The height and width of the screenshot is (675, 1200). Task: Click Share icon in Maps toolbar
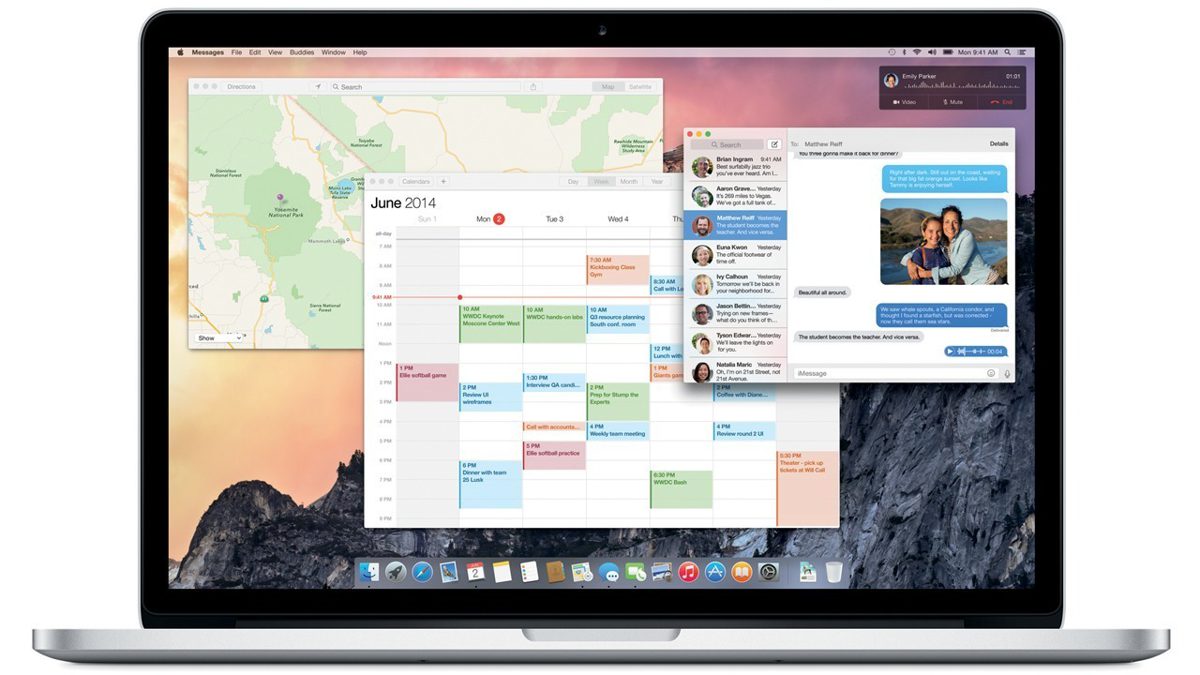[x=533, y=87]
